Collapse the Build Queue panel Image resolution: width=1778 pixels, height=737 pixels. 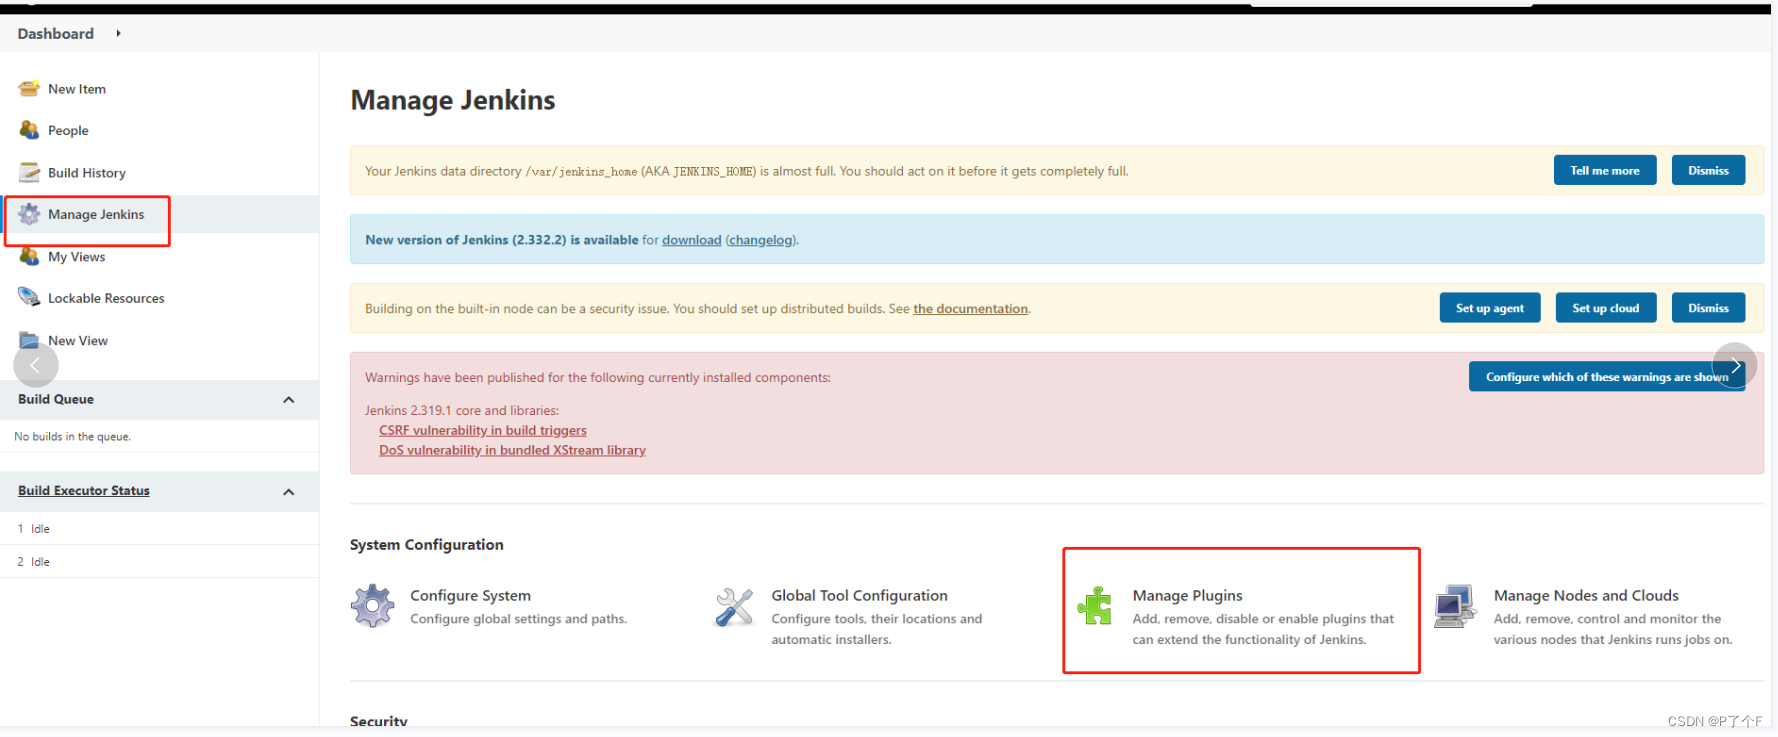point(289,400)
